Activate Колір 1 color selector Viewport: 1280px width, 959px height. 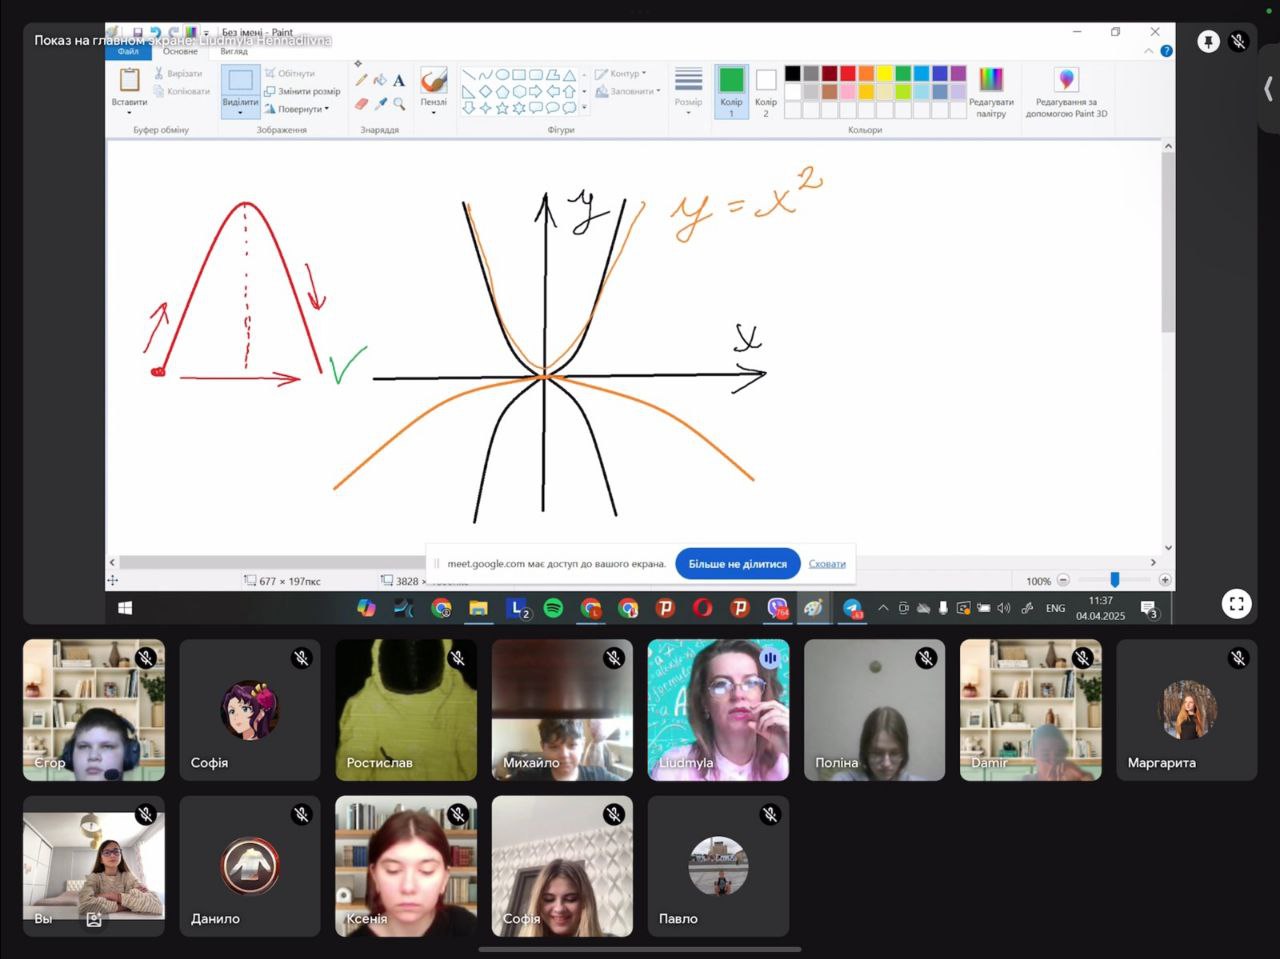731,91
